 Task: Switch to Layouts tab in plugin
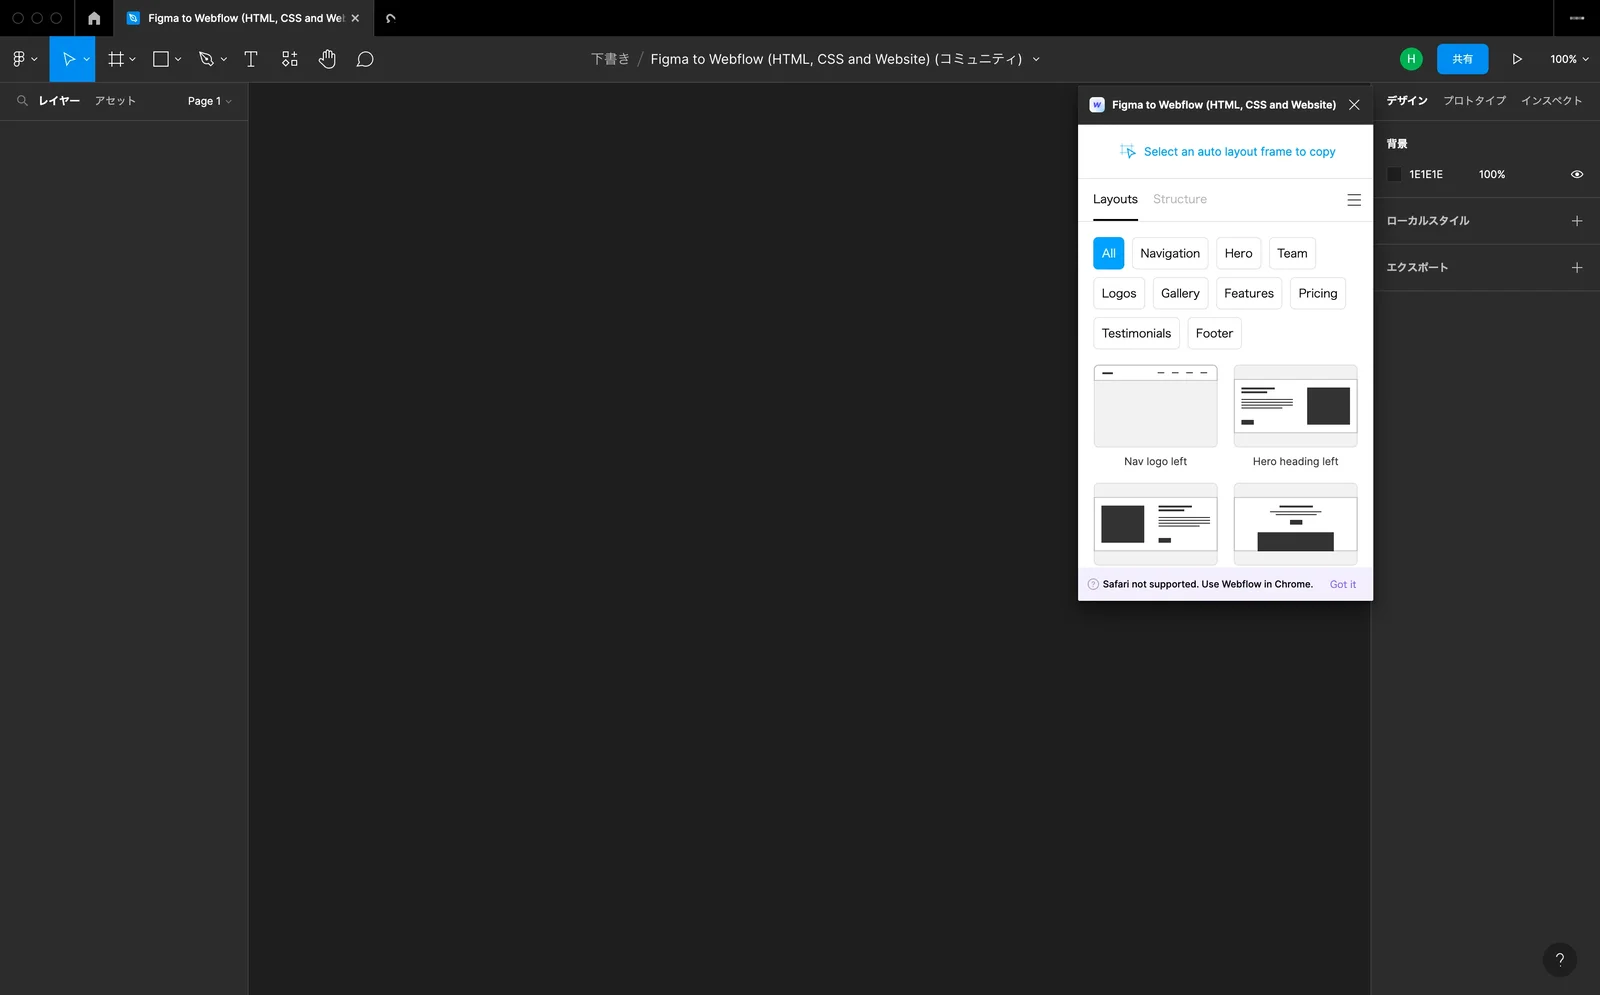coord(1115,199)
